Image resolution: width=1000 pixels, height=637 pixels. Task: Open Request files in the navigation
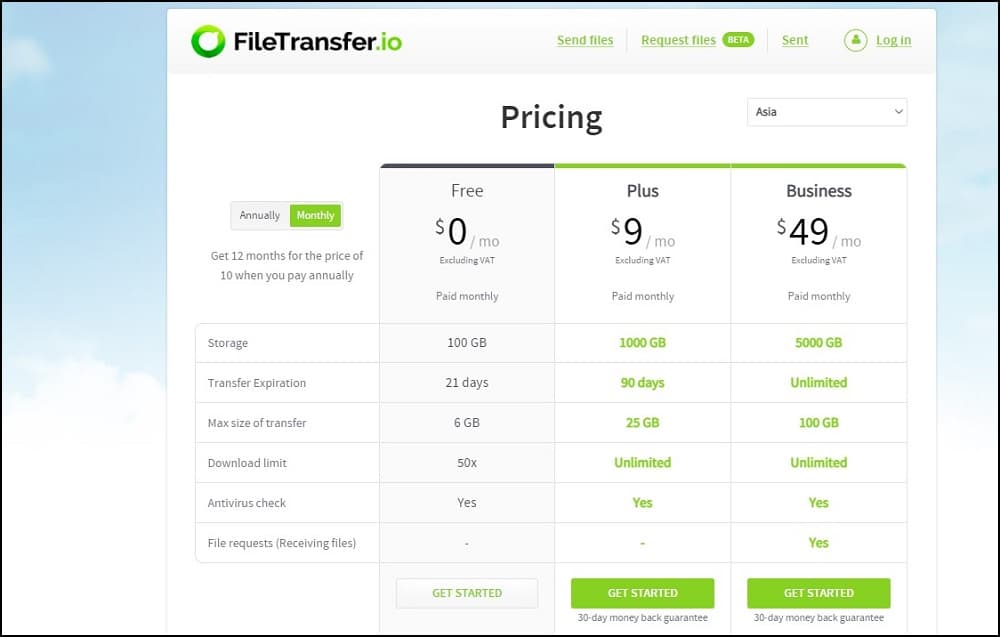(678, 40)
